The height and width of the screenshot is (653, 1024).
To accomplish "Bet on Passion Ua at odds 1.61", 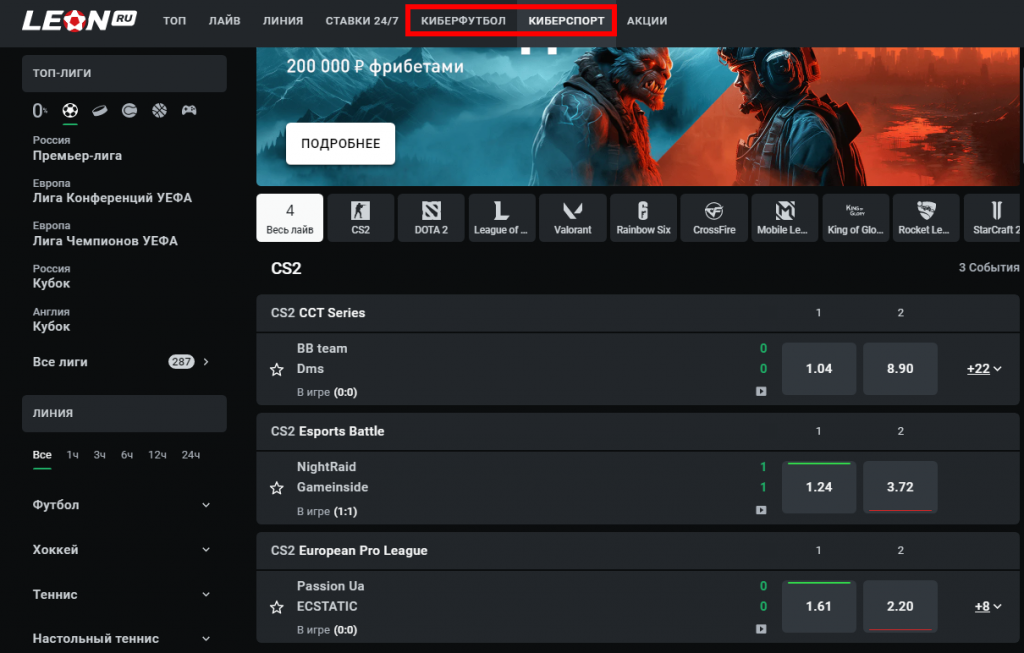I will click(x=819, y=607).
